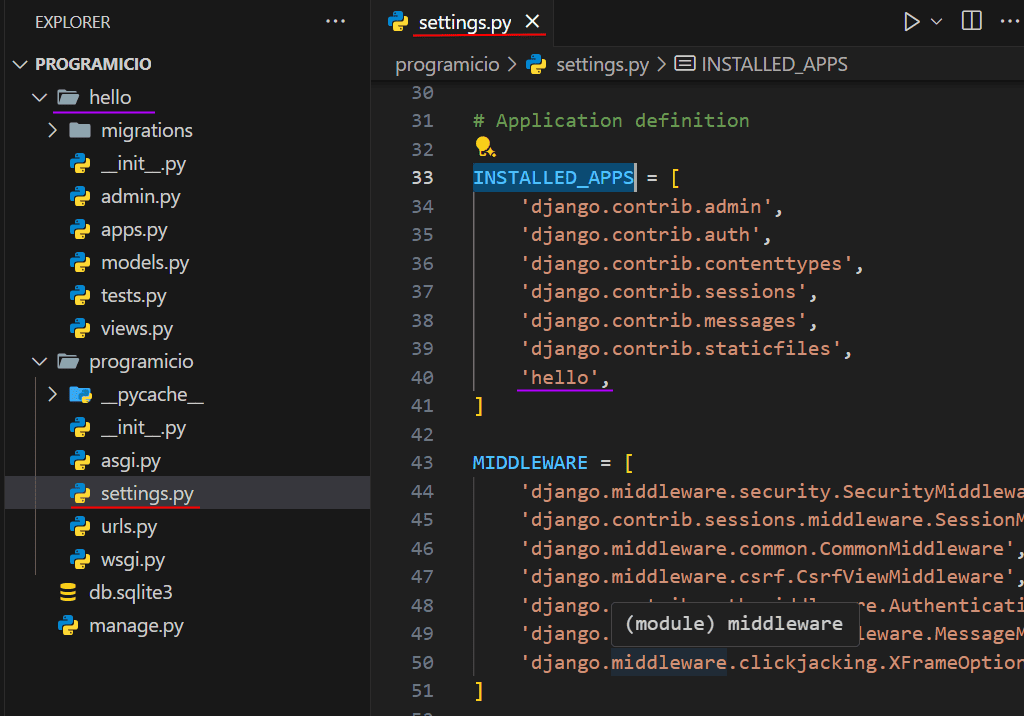Open views.py in the file tree

click(136, 328)
